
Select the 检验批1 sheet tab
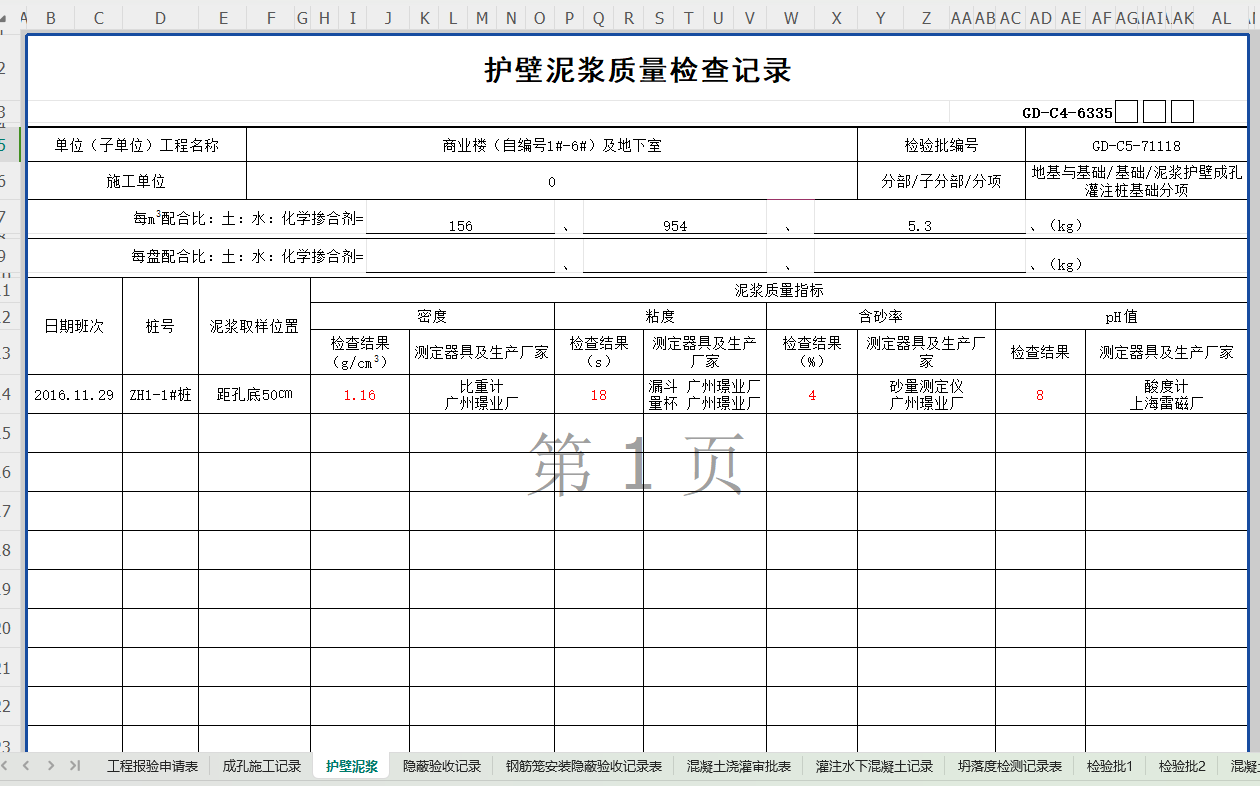(1110, 766)
